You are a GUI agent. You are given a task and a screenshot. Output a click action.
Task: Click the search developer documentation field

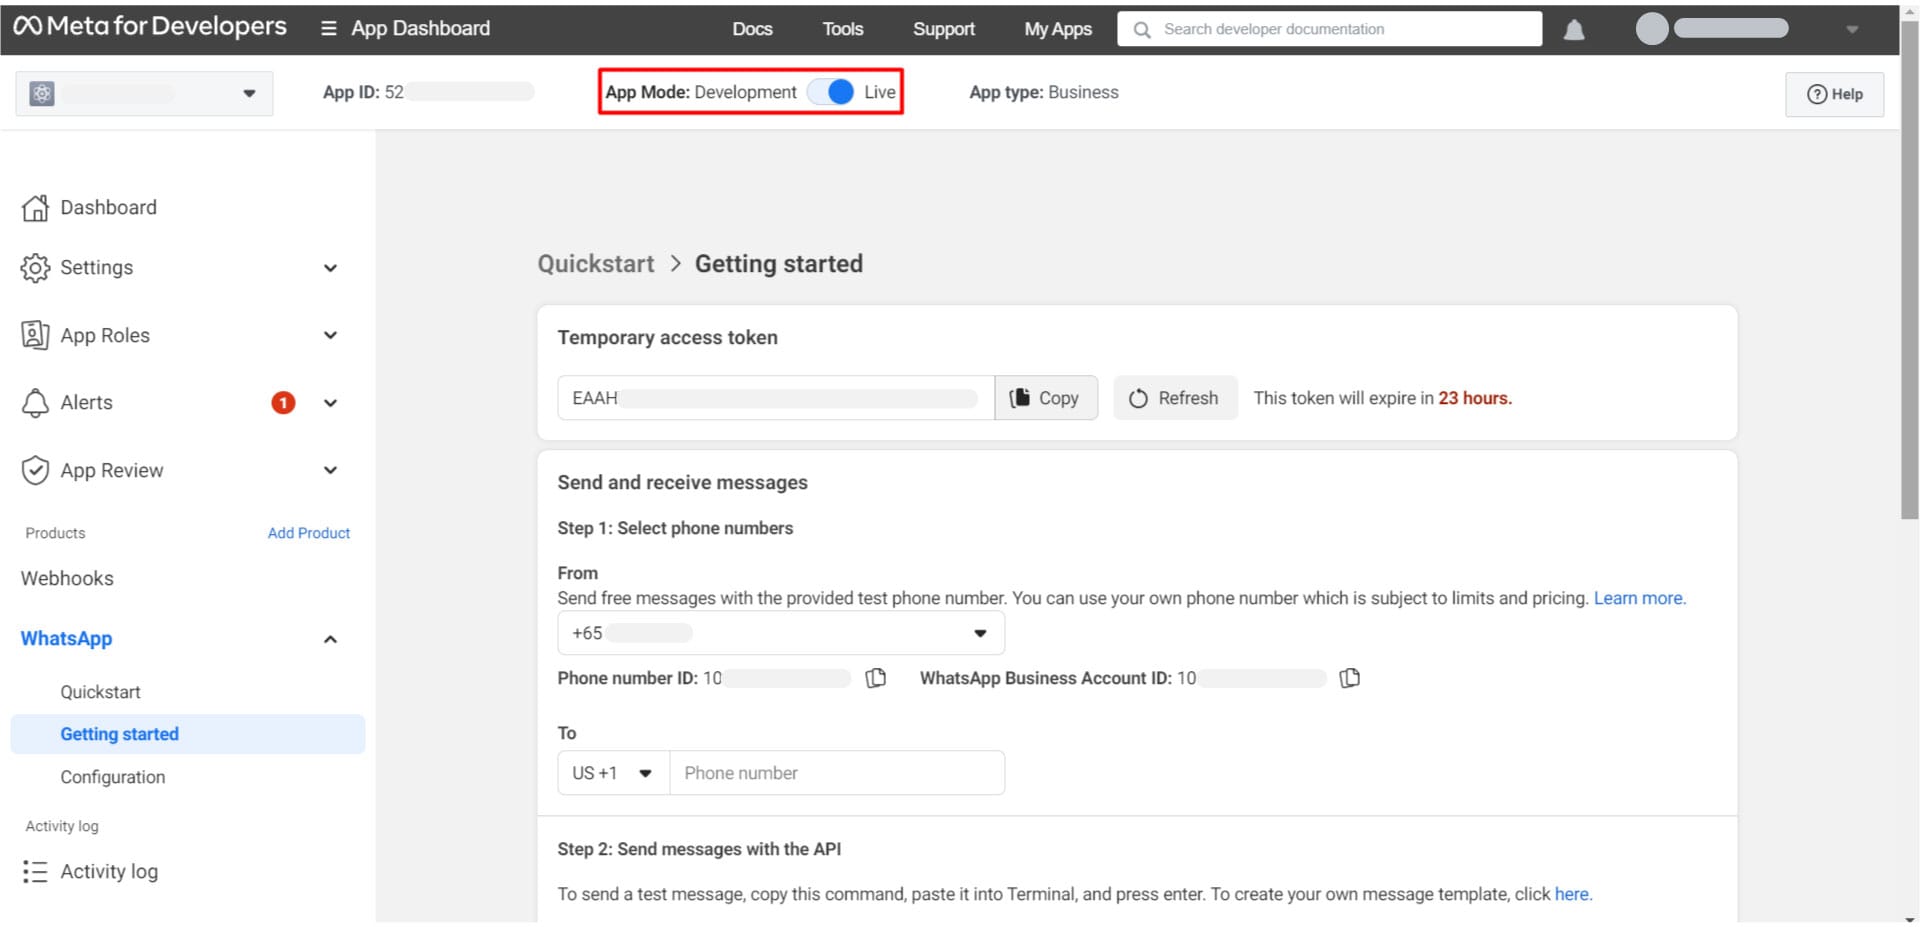pyautogui.click(x=1330, y=29)
